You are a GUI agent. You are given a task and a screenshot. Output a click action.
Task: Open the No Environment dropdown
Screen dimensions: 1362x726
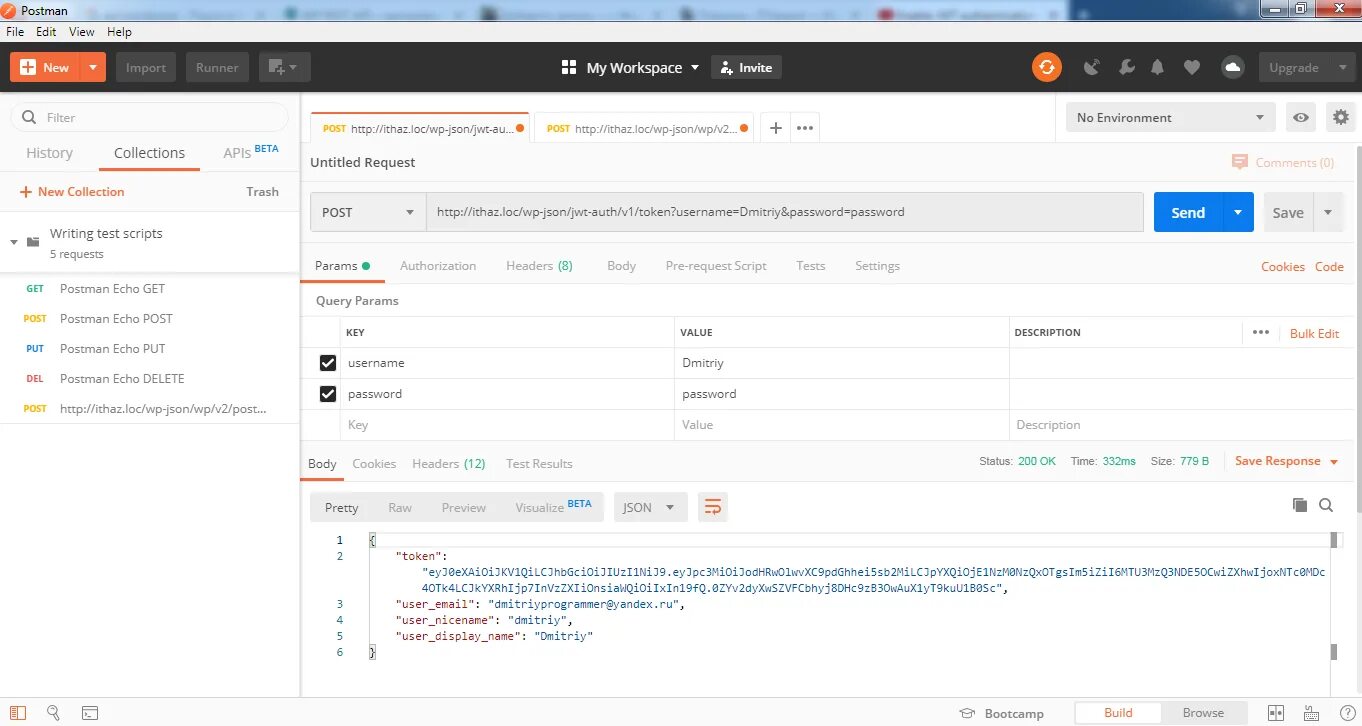coord(1170,117)
